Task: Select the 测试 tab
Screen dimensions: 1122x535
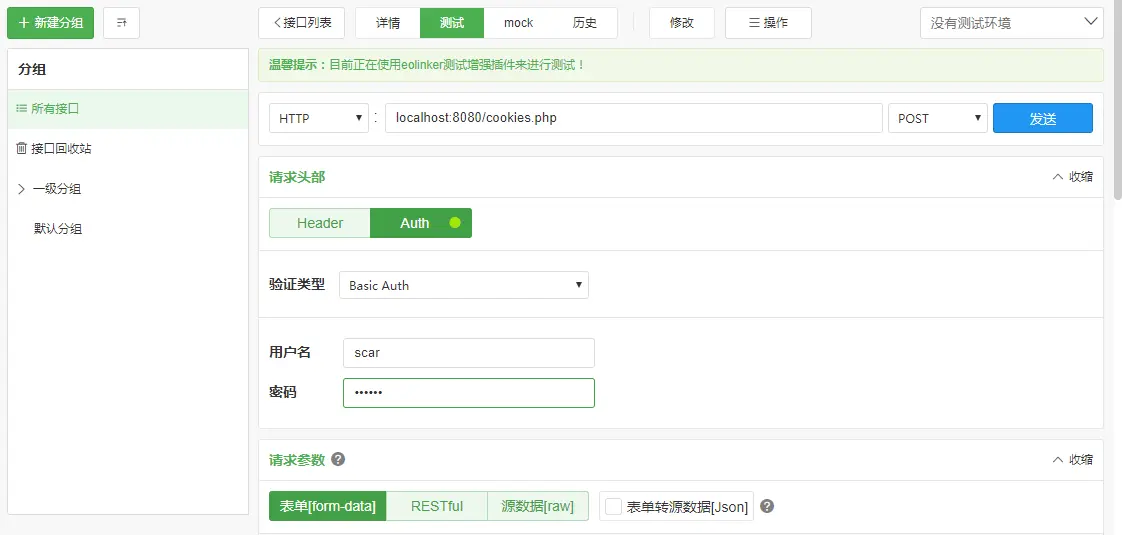Action: tap(452, 23)
